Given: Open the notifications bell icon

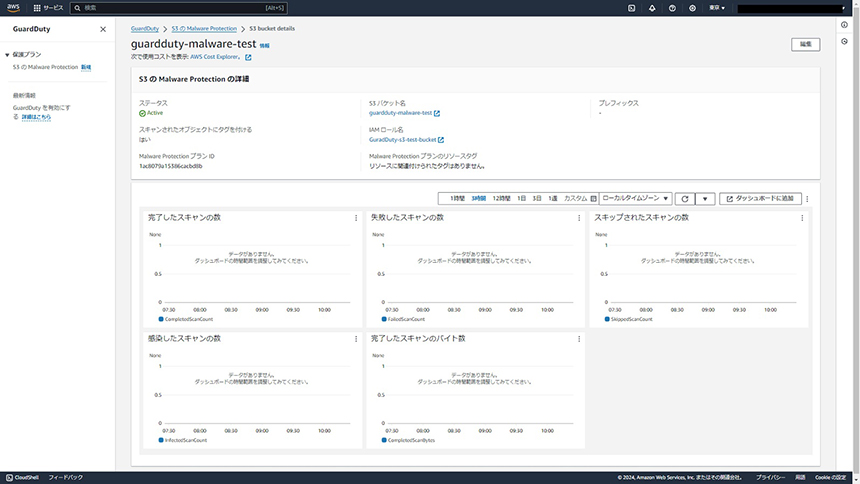Looking at the screenshot, I should pos(652,8).
